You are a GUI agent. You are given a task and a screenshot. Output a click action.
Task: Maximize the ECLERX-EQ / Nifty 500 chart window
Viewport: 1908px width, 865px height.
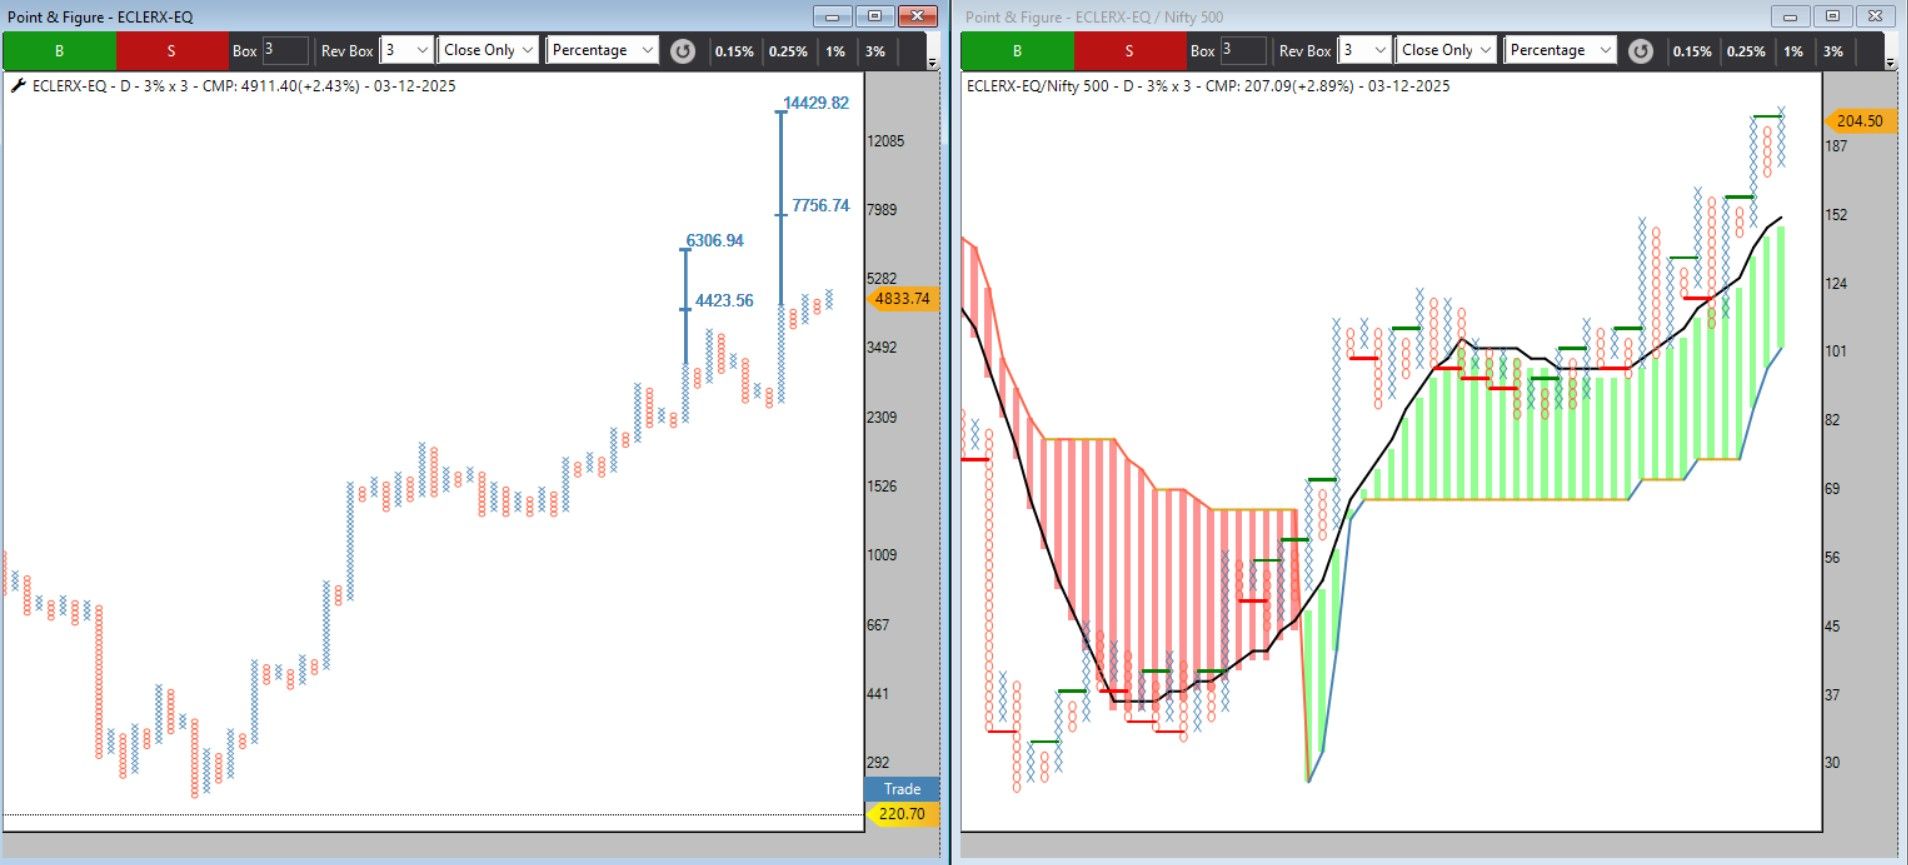tap(1833, 16)
